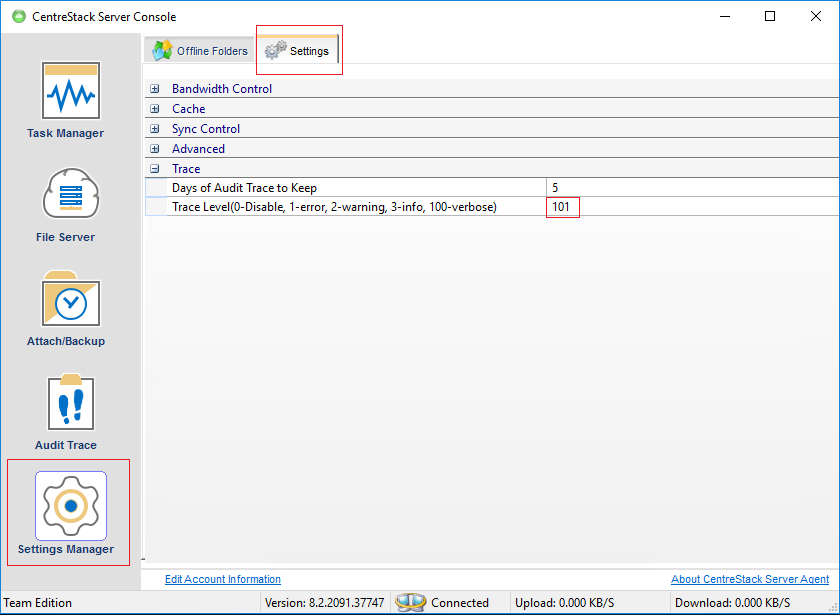The height and width of the screenshot is (615, 840).
Task: Edit the Days of Audit Trace value 5
Action: pos(693,188)
